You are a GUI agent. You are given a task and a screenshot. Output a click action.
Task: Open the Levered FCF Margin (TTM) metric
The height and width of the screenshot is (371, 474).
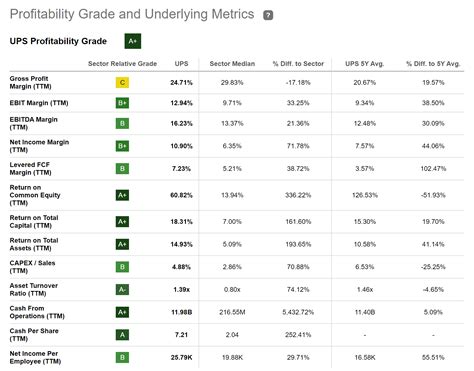pos(30,168)
